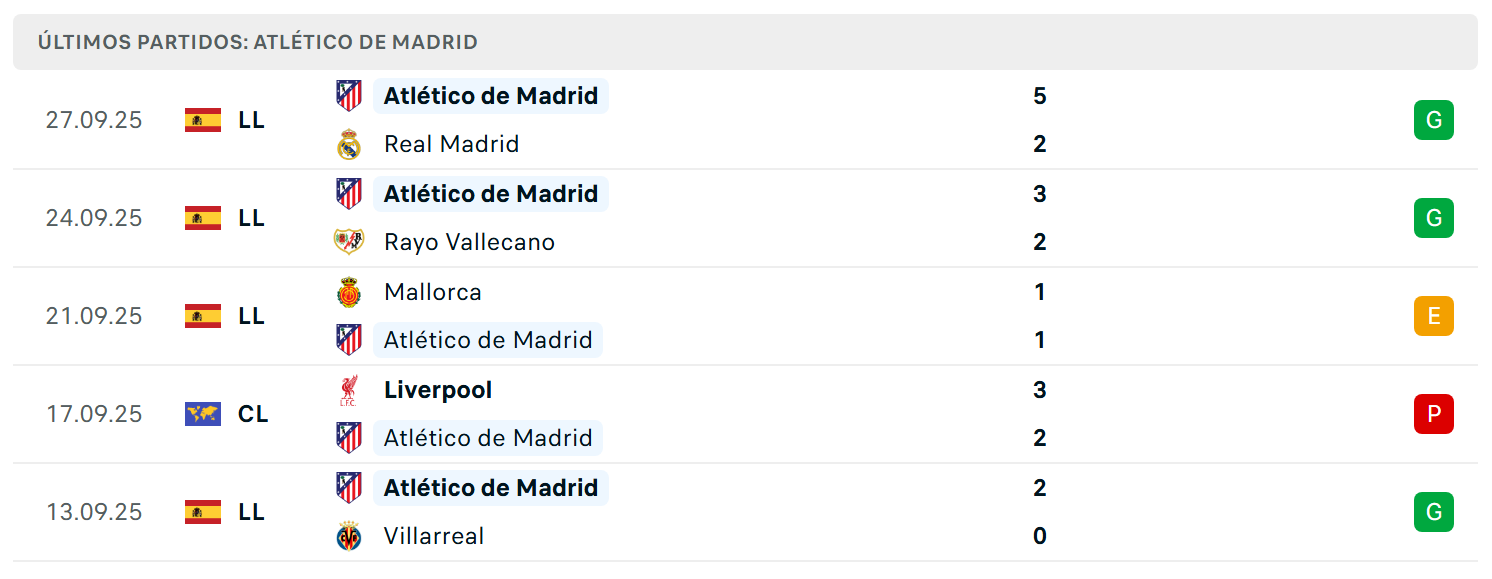Open the Real Madrid team link
Viewport: 1492px width, 579px height.
coord(452,144)
